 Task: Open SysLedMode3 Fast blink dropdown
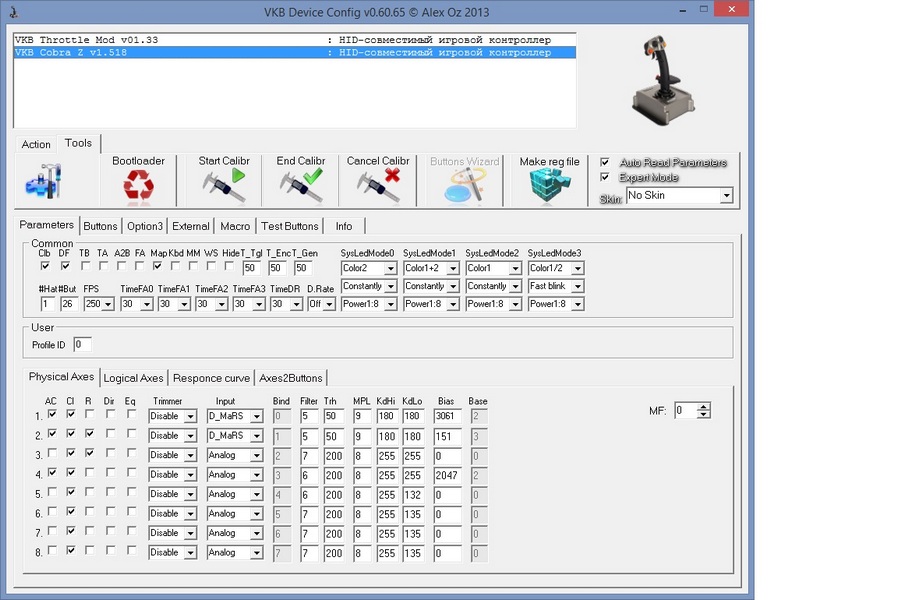556,286
